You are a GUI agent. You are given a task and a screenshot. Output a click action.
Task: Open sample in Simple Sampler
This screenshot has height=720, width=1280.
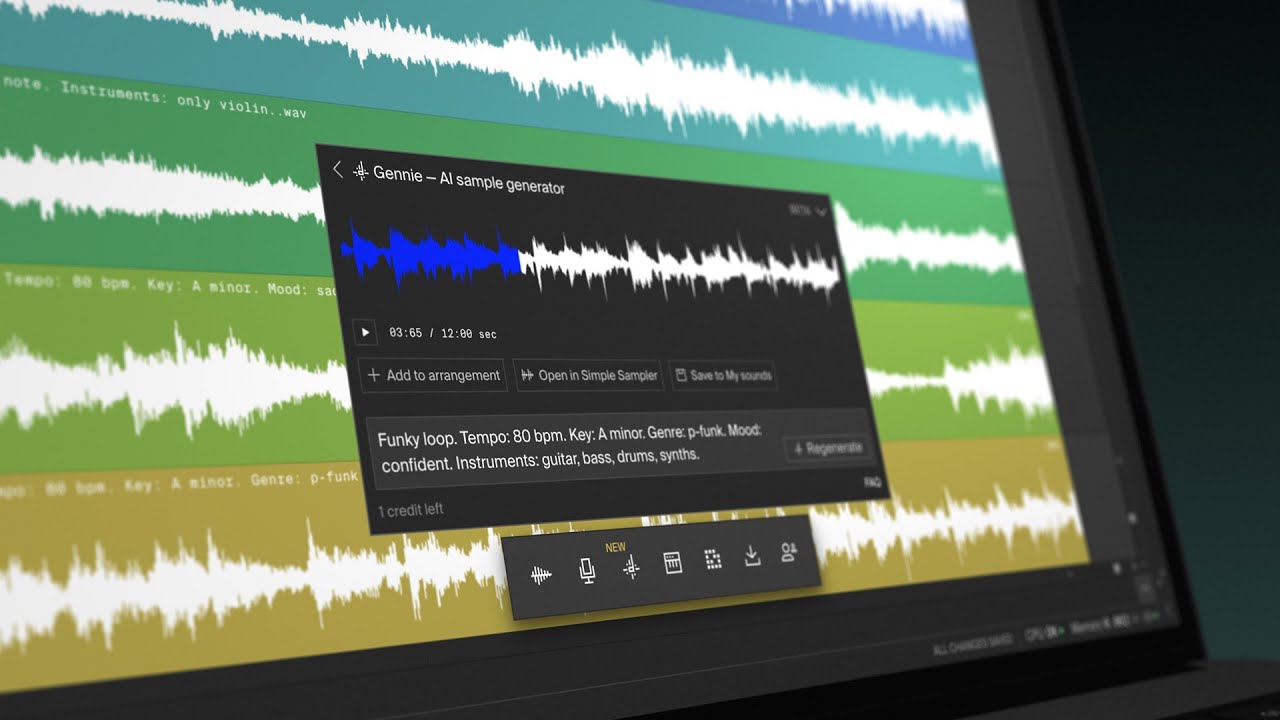click(588, 375)
